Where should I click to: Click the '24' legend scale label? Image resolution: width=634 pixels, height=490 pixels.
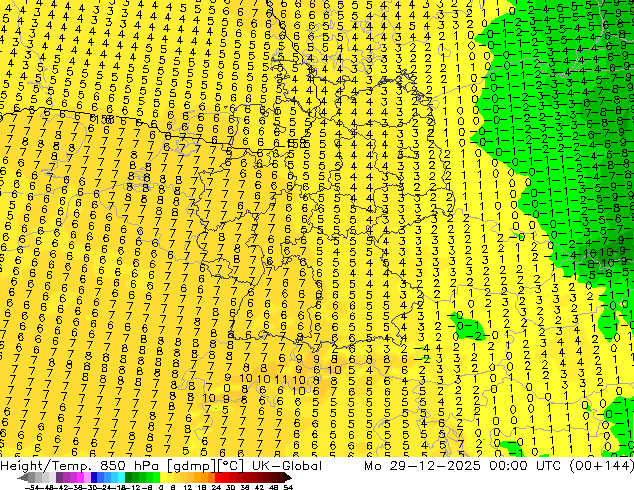[216, 488]
